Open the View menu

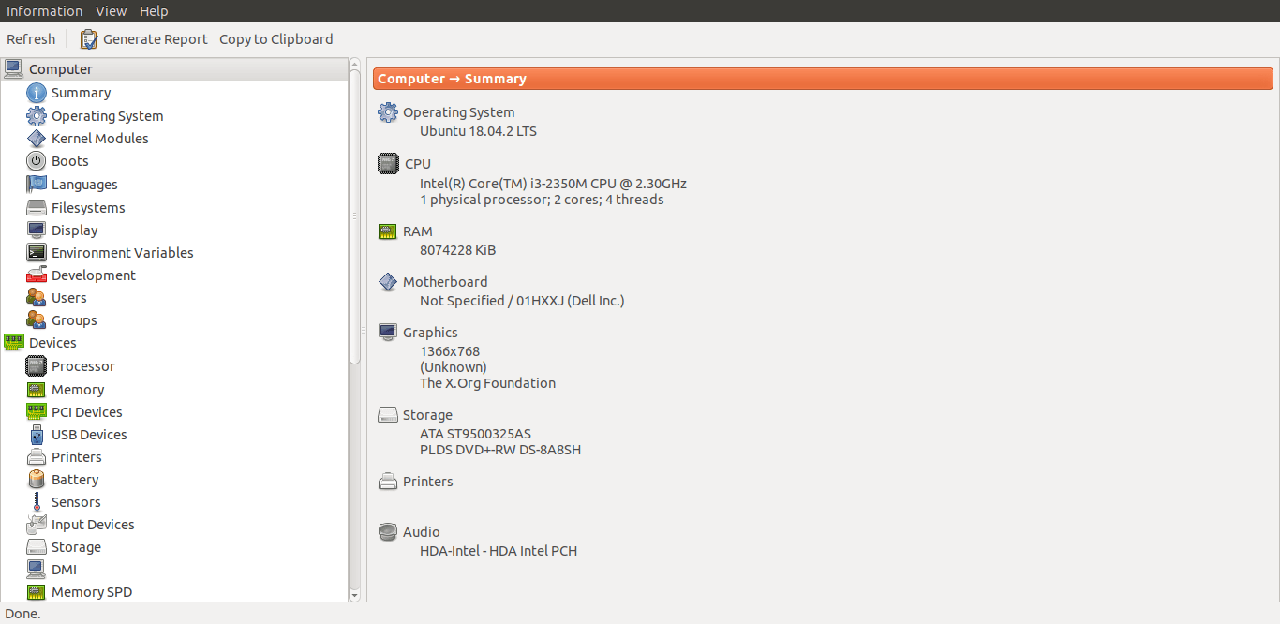111,11
